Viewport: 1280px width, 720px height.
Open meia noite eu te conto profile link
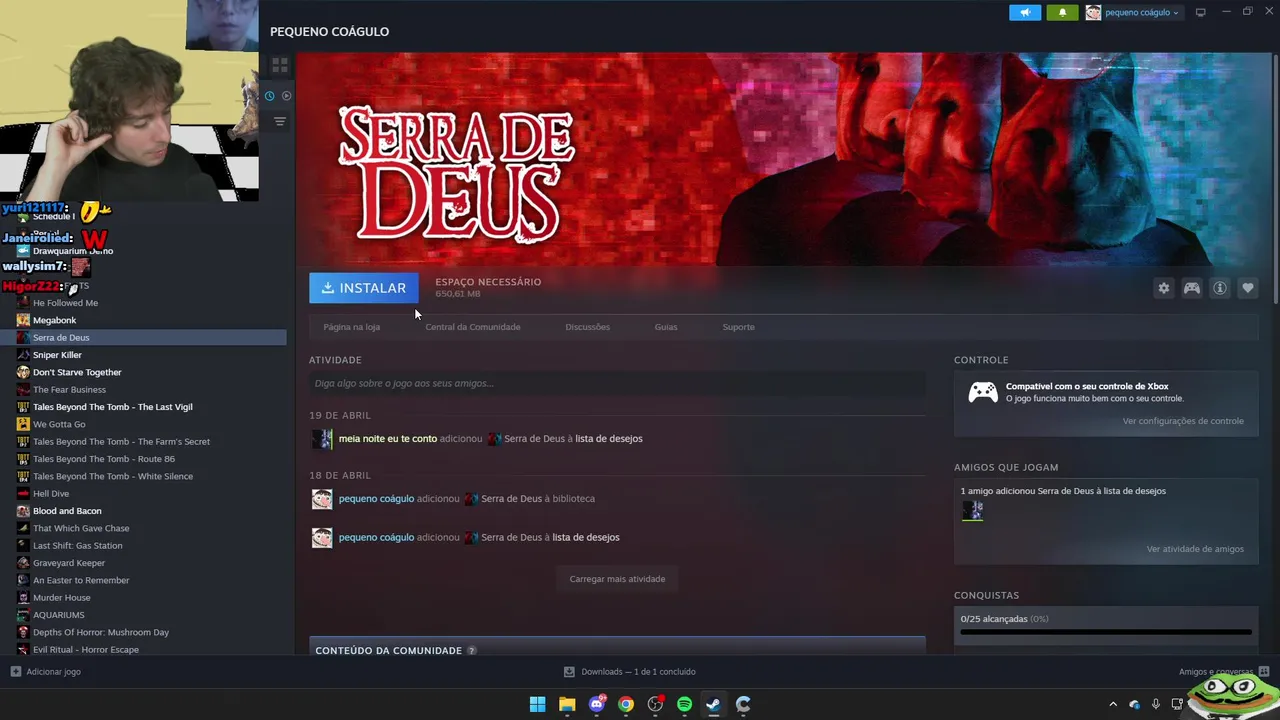click(388, 439)
